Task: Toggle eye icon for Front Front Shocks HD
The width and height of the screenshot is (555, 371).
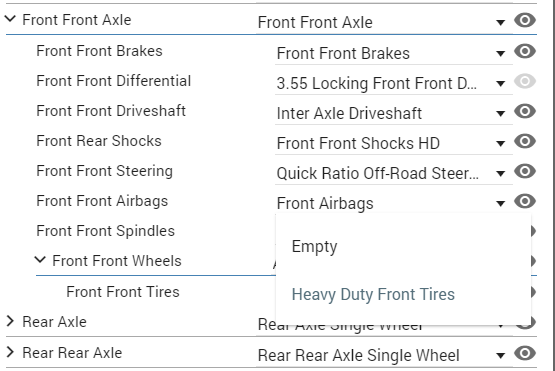Action: [x=525, y=142]
